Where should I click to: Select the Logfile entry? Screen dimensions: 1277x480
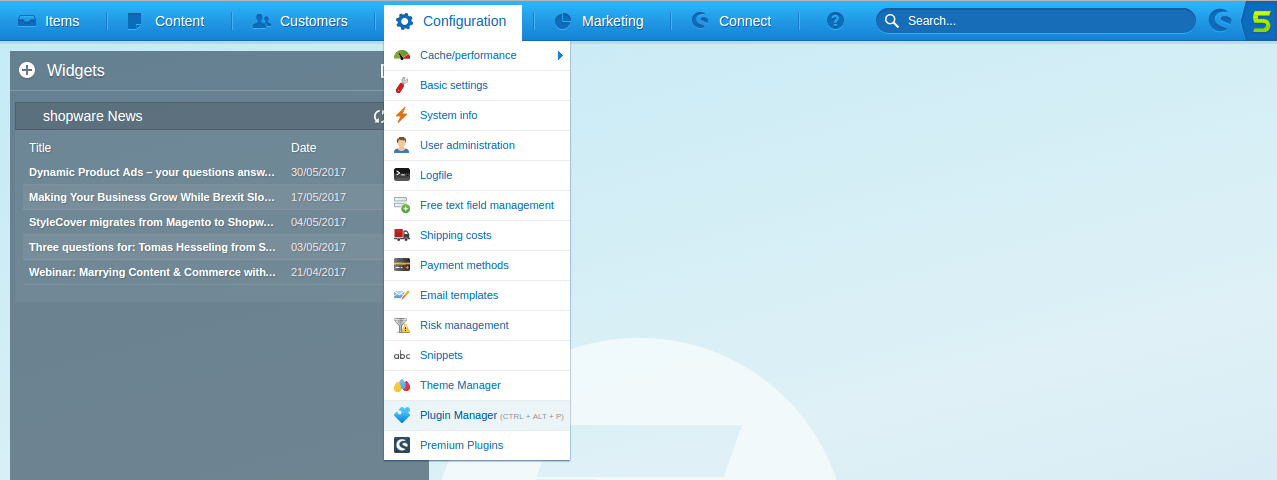point(477,175)
